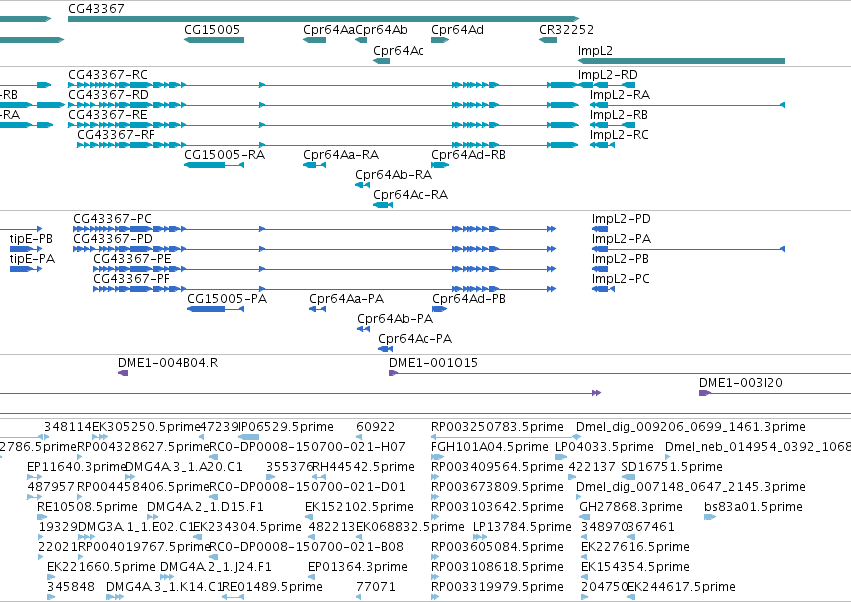Viewport: 851px width, 602px height.
Task: Click the LP13784.5prime EST label
Action: click(x=522, y=527)
